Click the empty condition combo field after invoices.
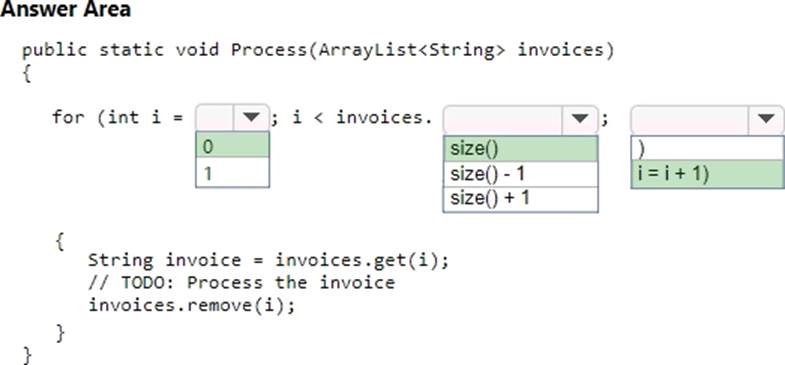Image resolution: width=785 pixels, height=365 pixels. point(503,119)
